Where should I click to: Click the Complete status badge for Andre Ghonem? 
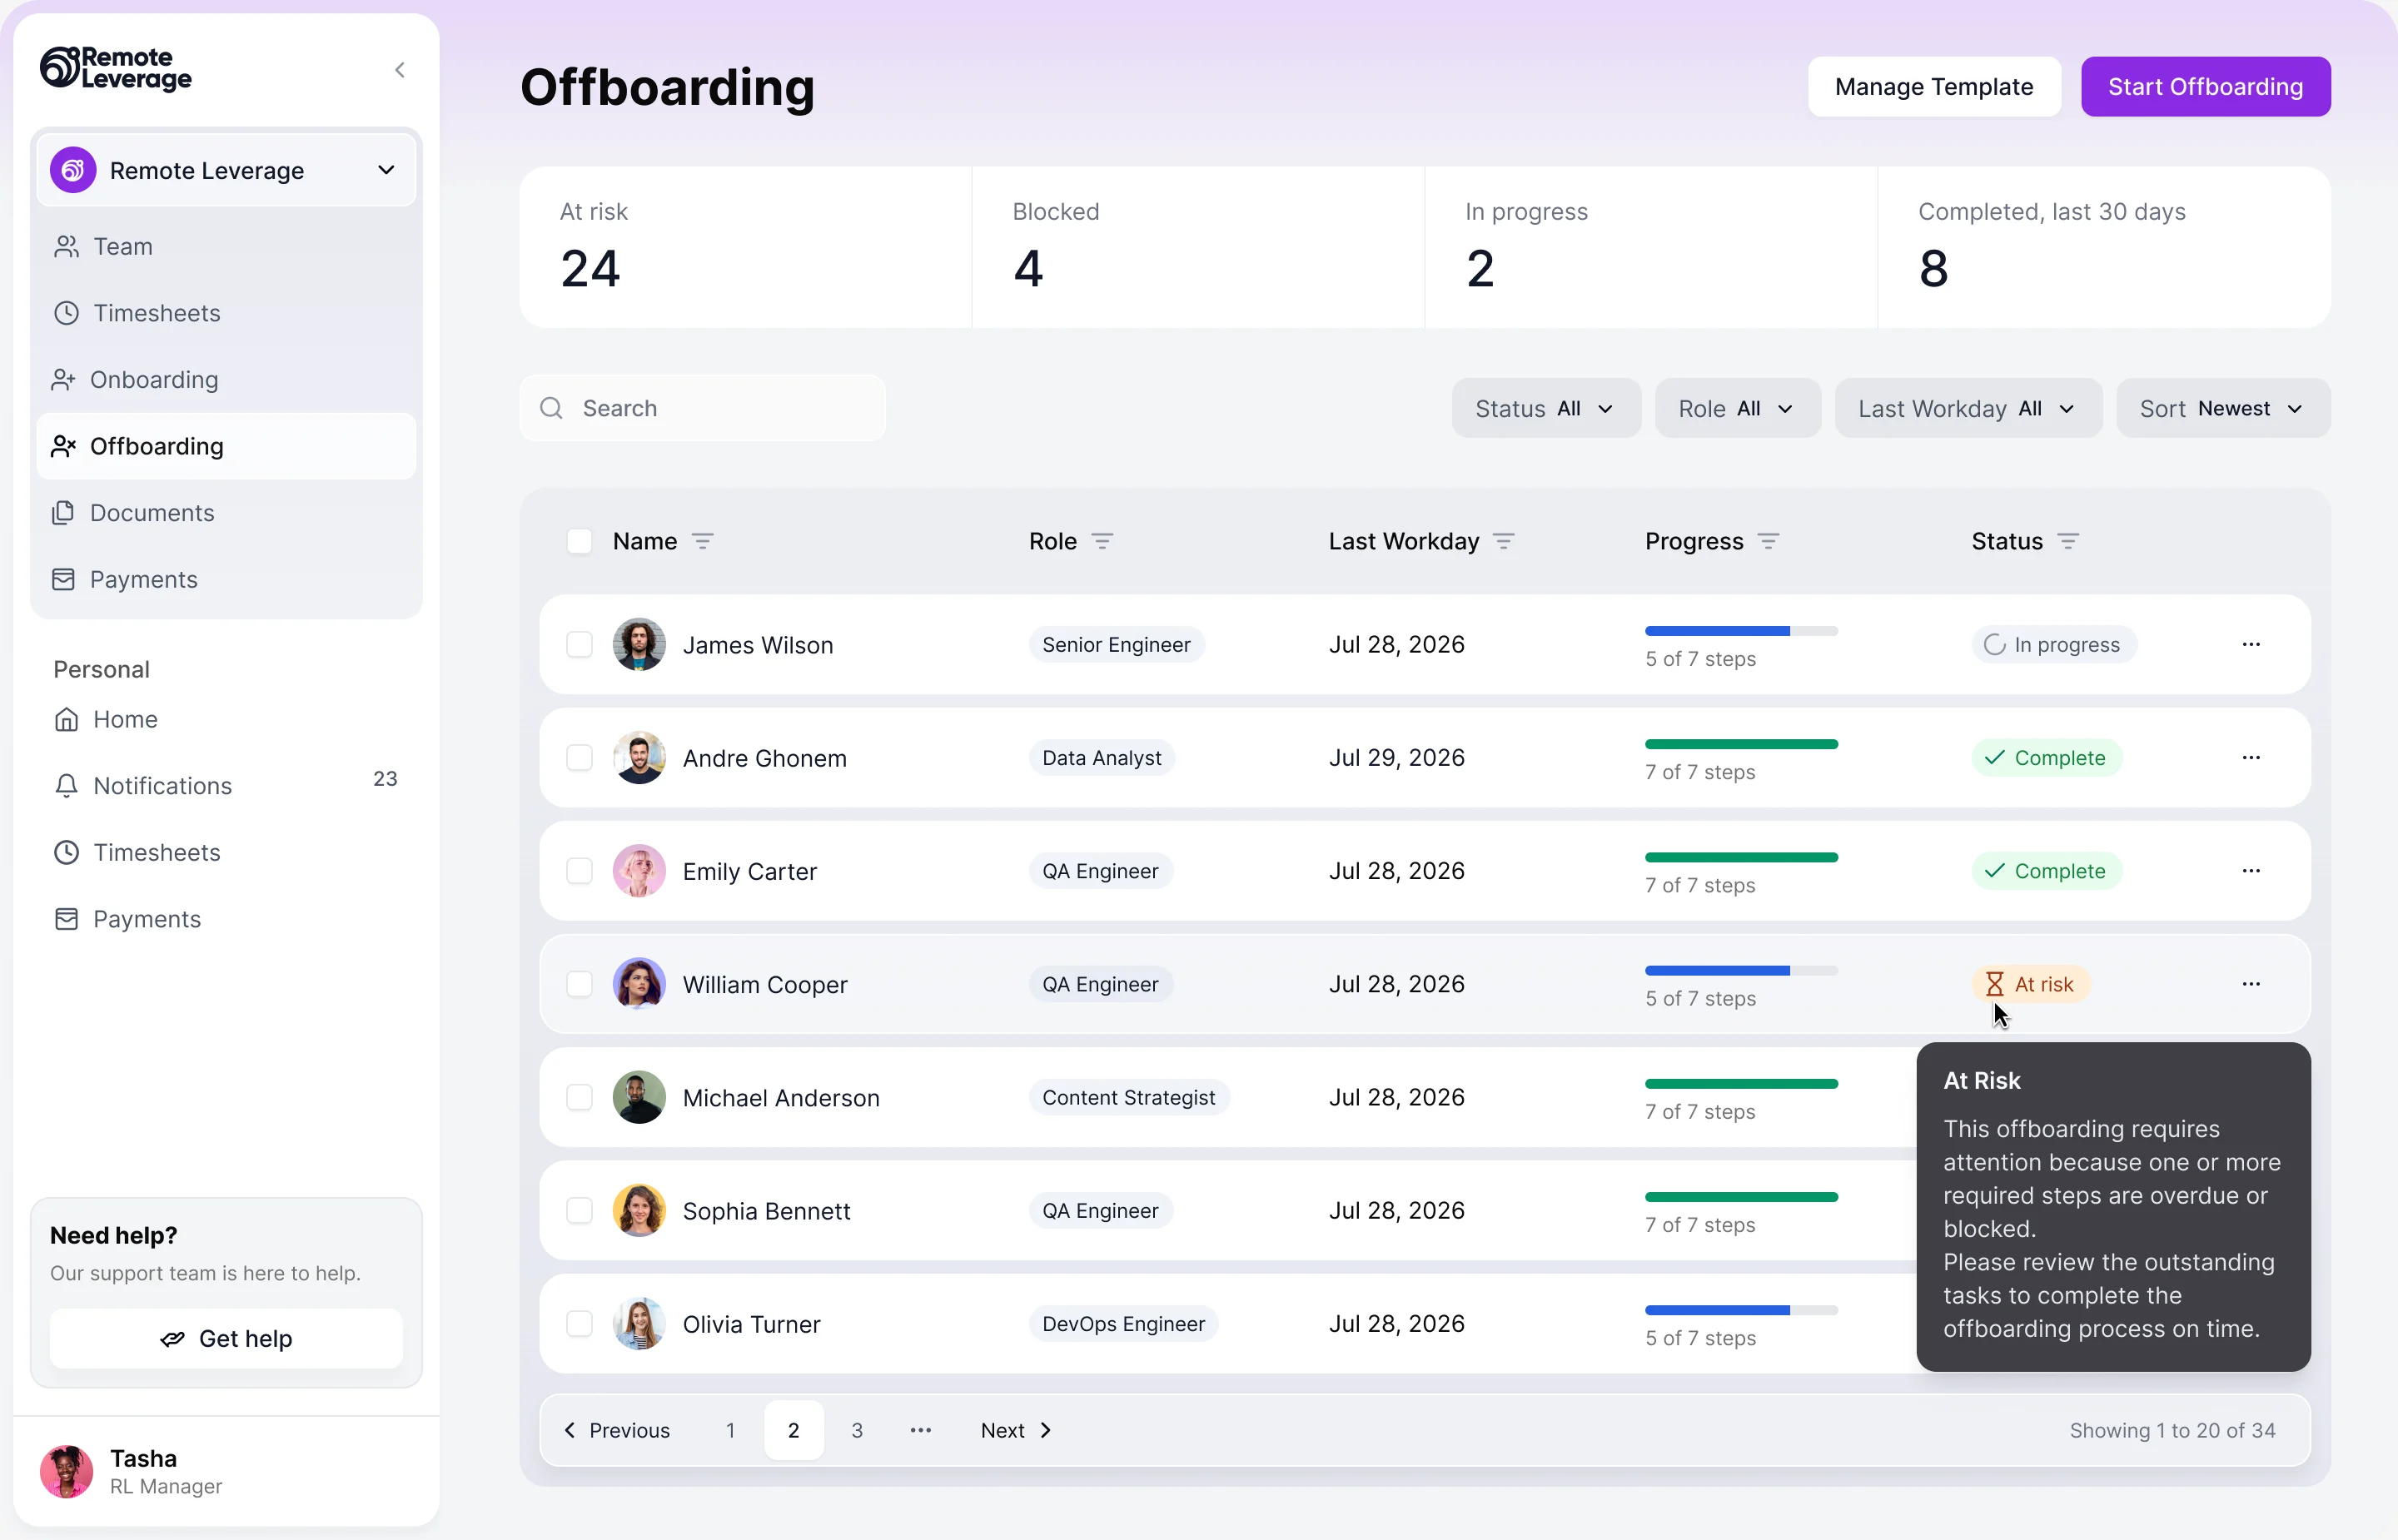[2046, 758]
